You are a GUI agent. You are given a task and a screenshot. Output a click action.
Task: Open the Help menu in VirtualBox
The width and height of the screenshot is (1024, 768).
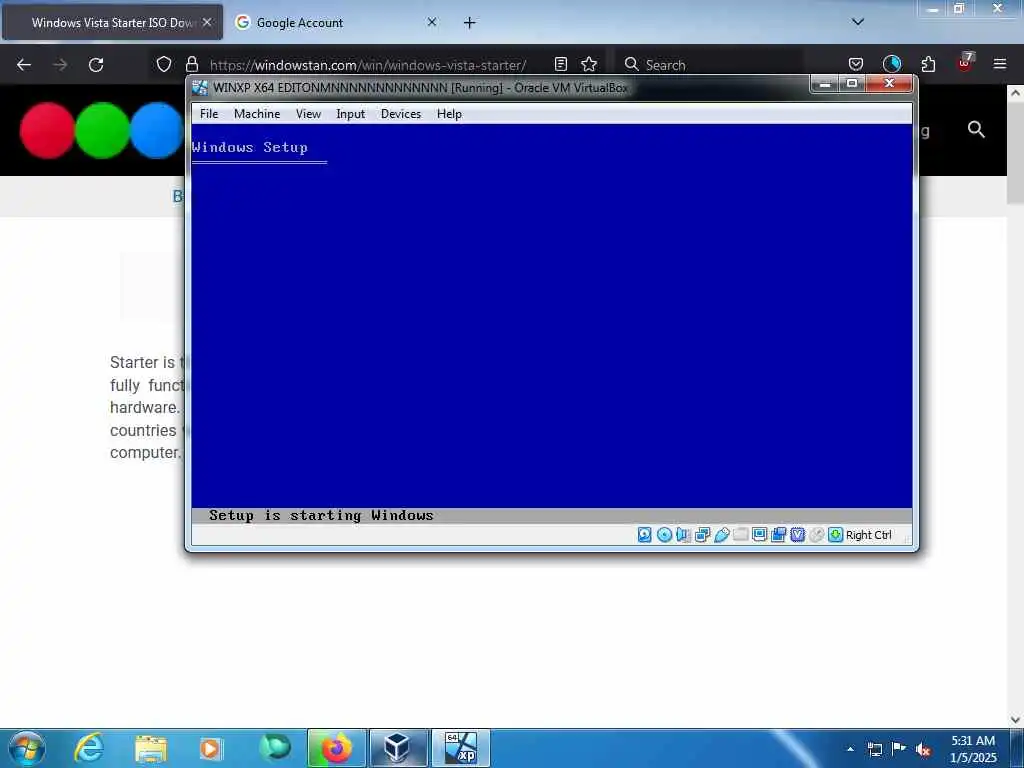click(449, 114)
